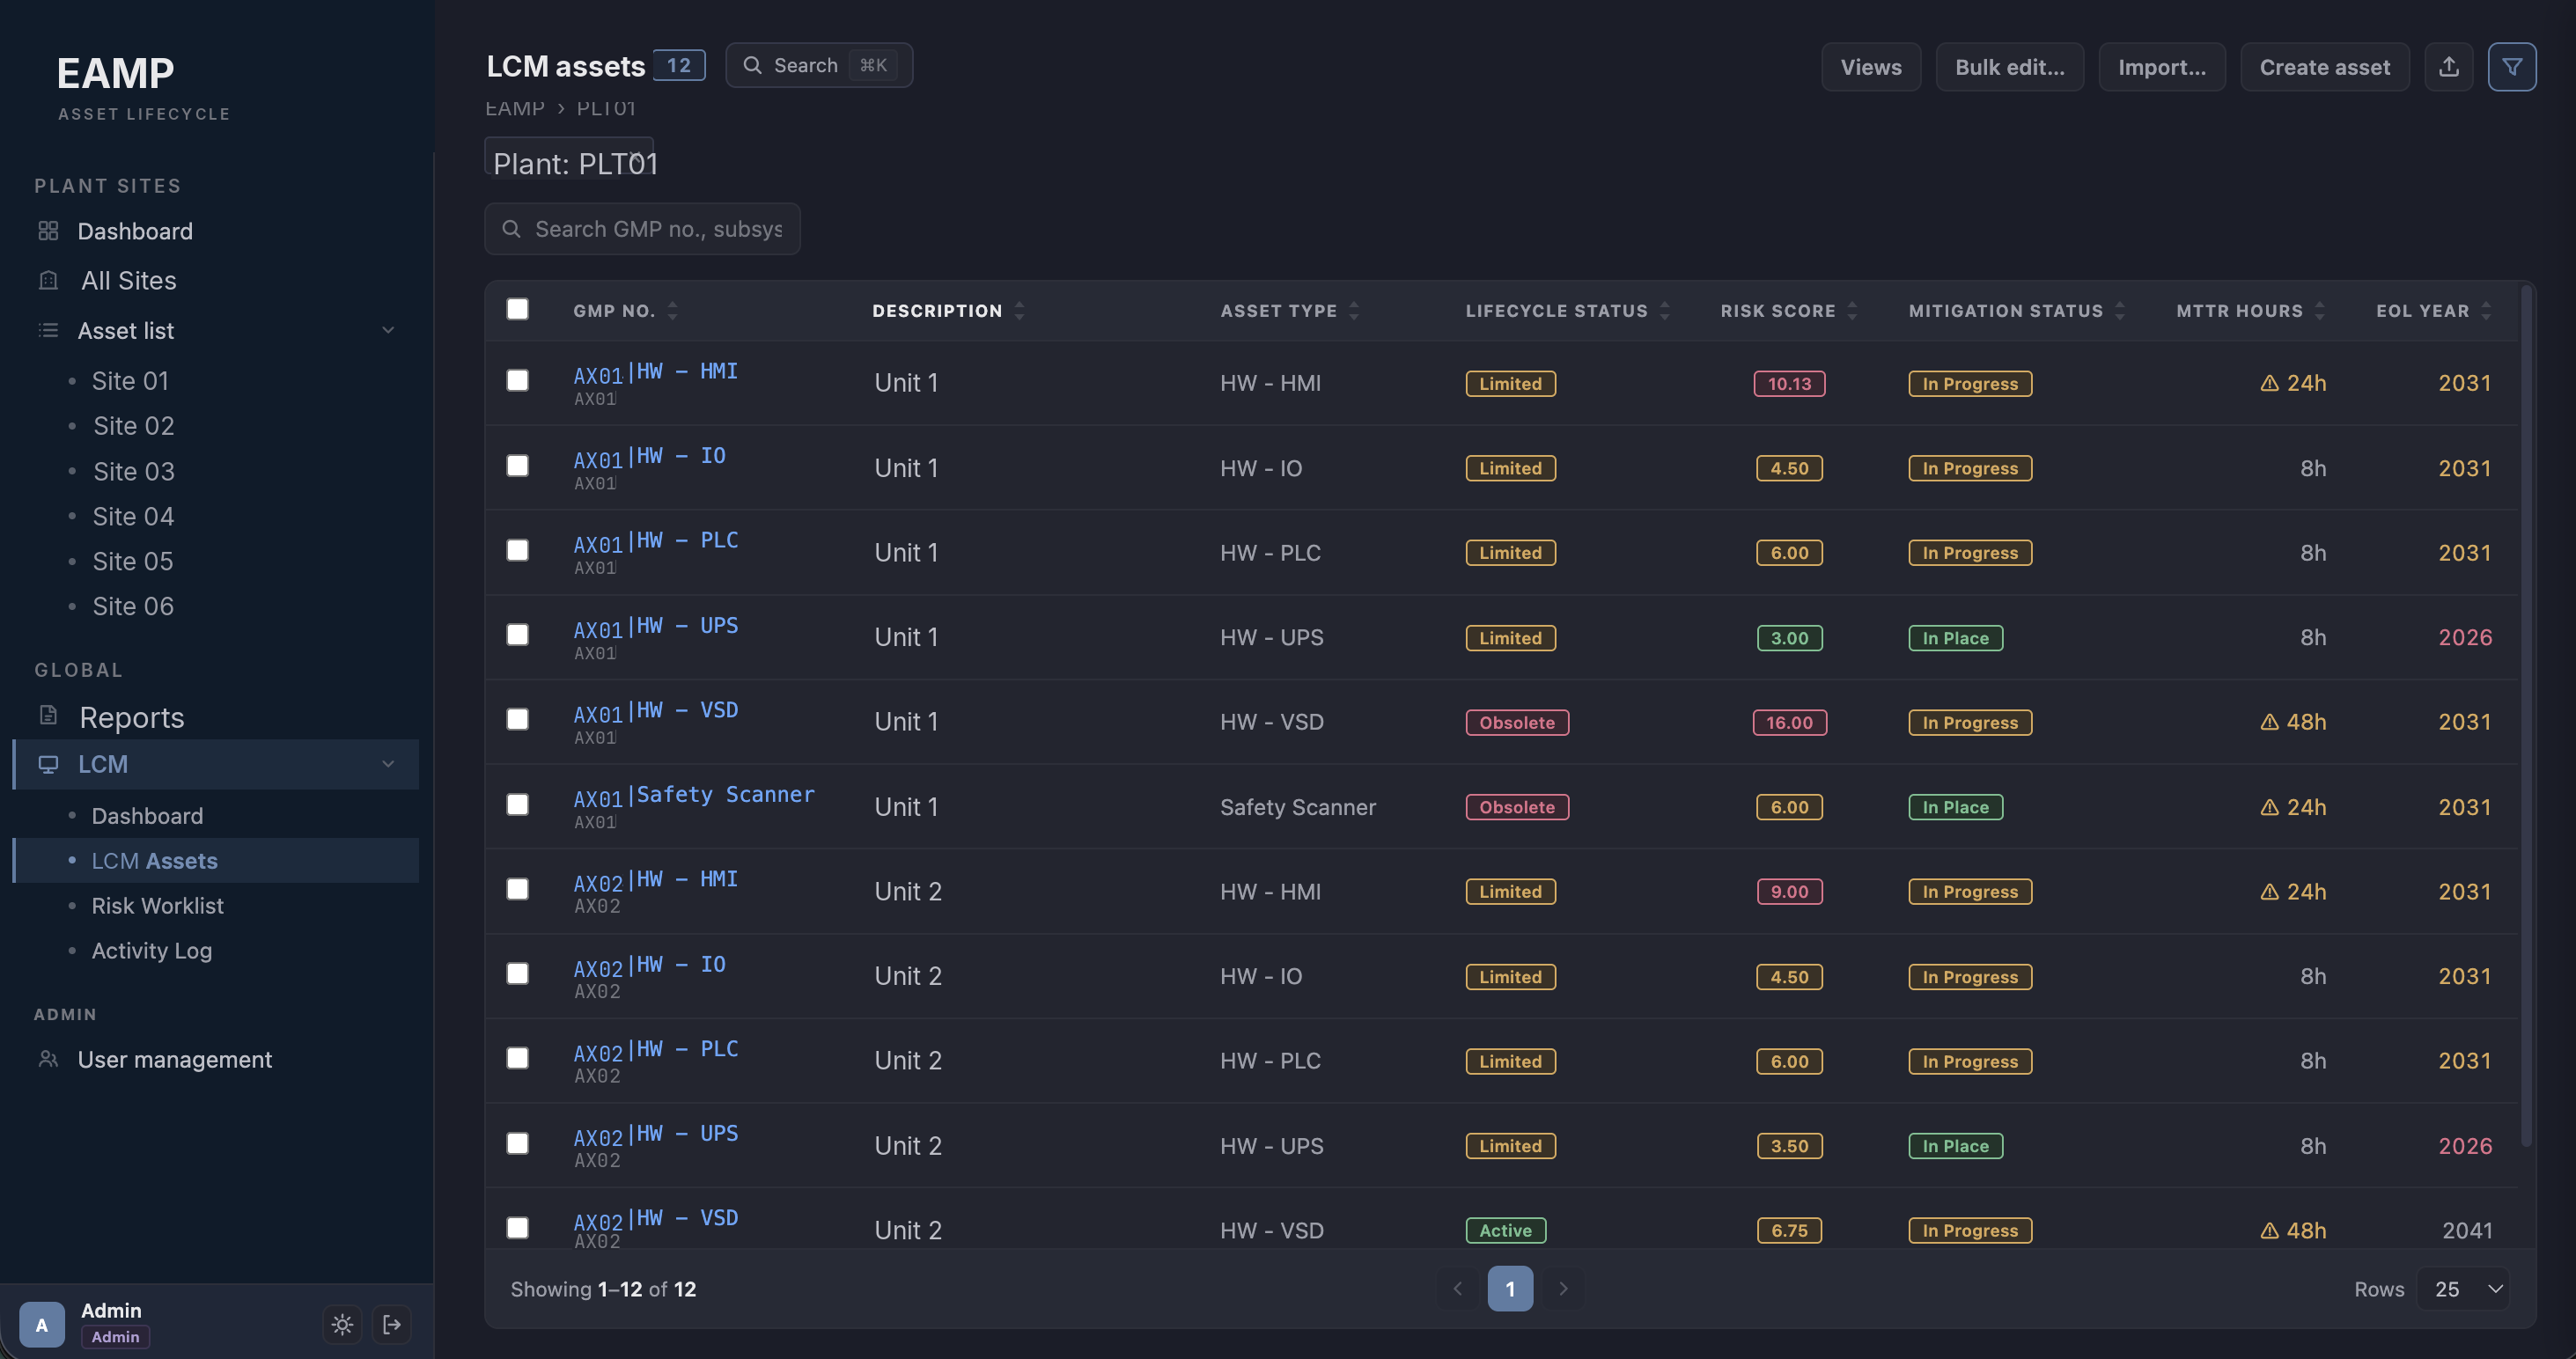Click the Create asset button
This screenshot has height=1359, width=2576.
pos(2325,67)
